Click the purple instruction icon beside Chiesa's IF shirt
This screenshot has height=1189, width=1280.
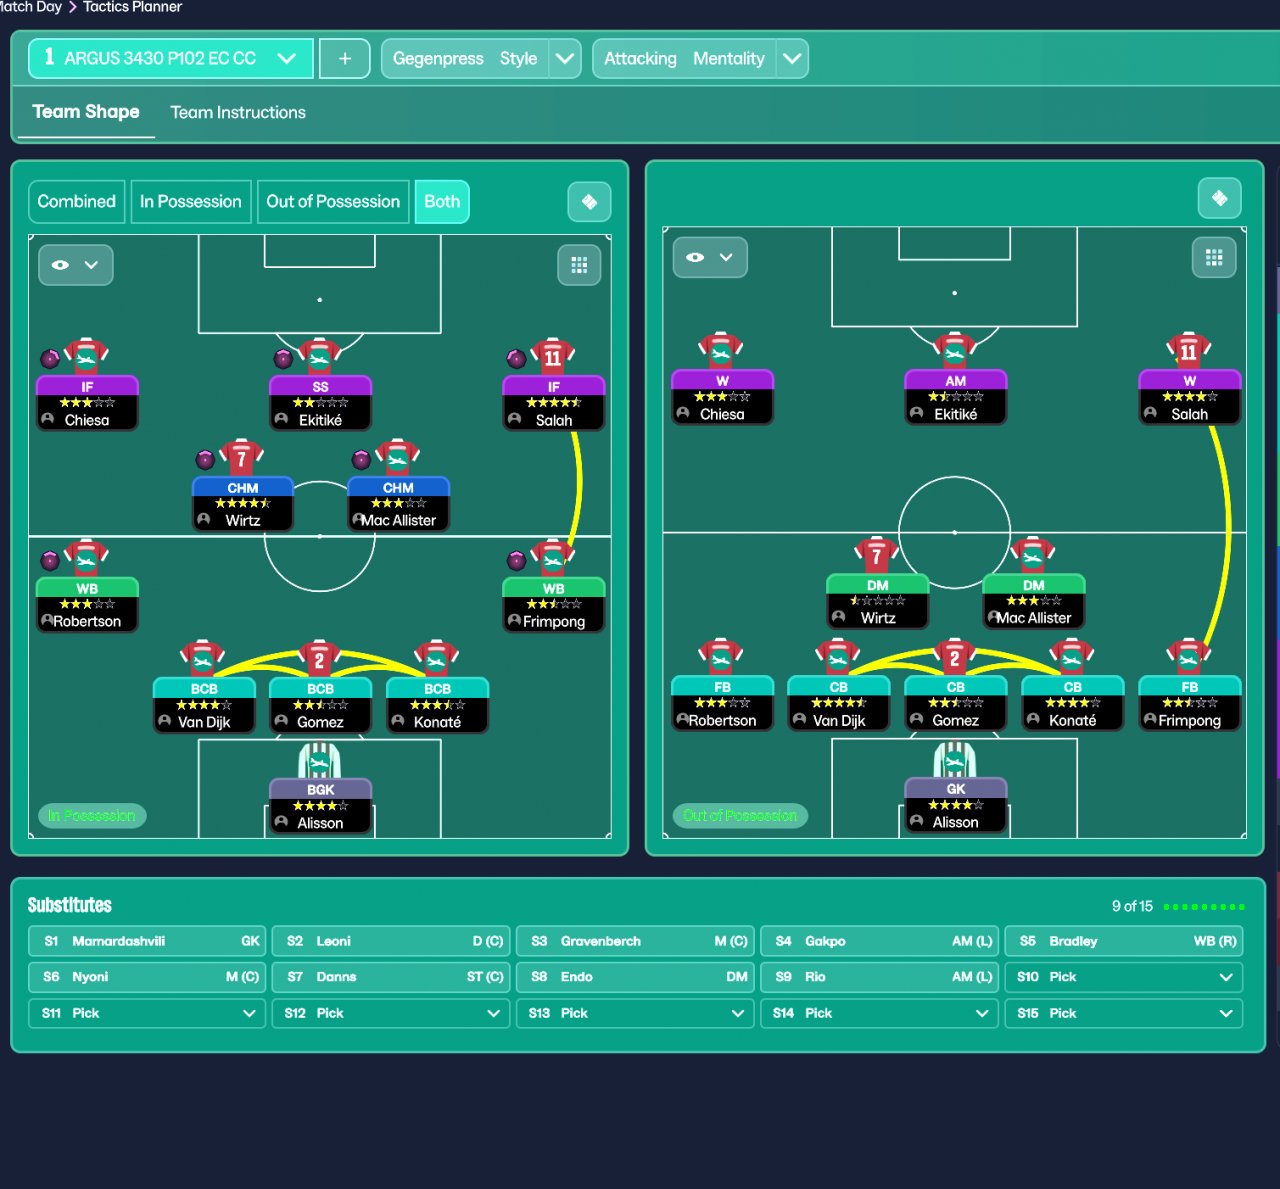[50, 358]
